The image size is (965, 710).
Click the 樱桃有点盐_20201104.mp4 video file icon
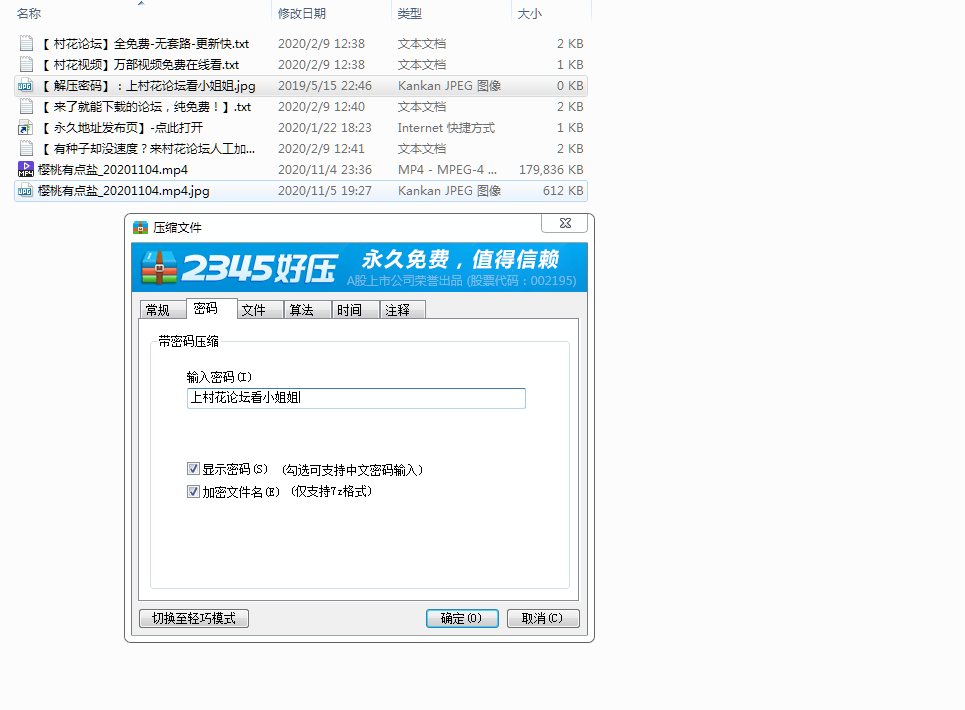(x=26, y=170)
